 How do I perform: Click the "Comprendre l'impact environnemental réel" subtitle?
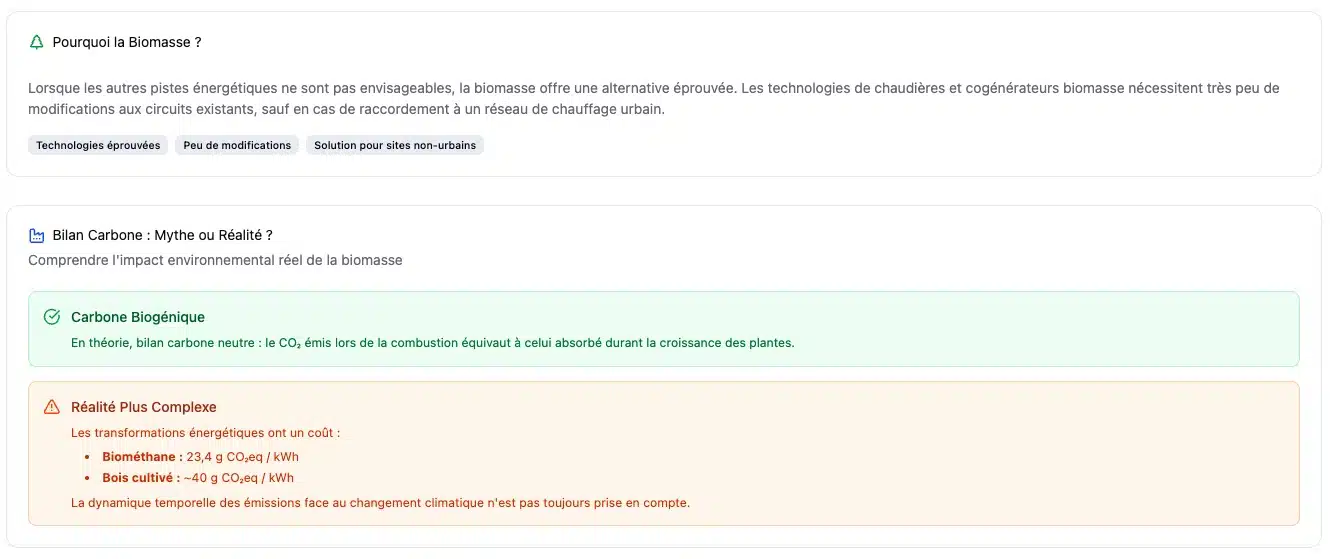point(215,260)
